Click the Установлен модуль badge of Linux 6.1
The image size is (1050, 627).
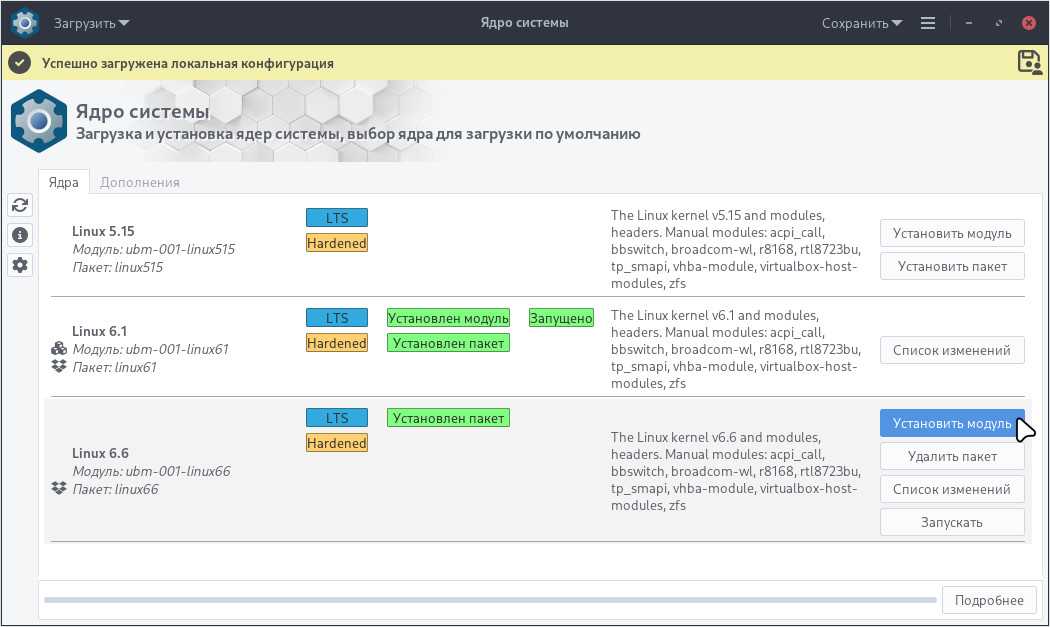point(448,318)
